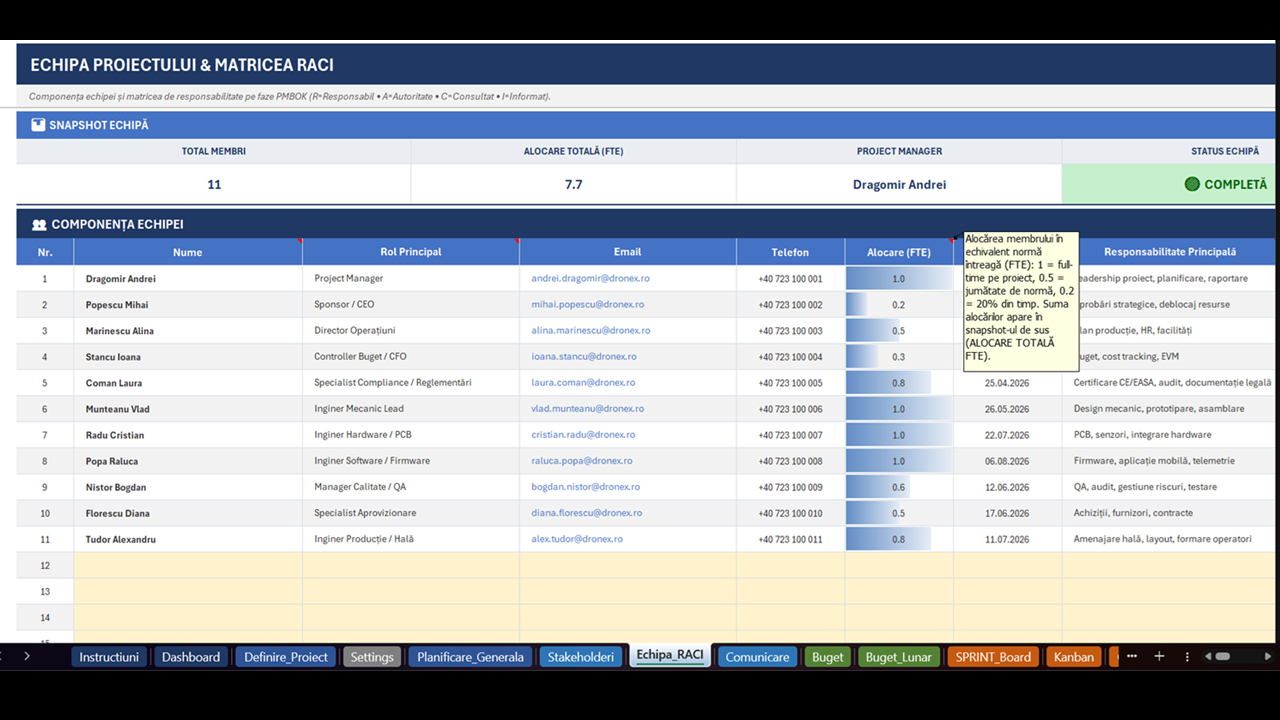Open the Instructiuni sheet tab

(109, 657)
